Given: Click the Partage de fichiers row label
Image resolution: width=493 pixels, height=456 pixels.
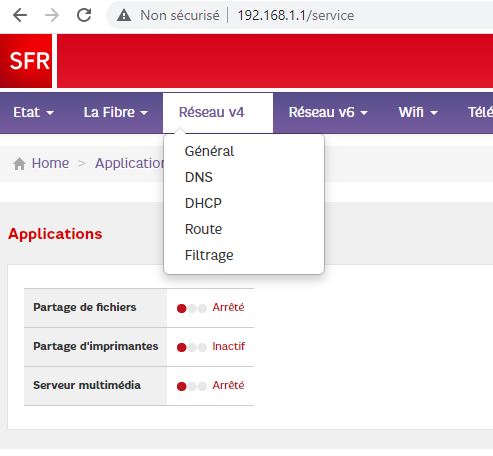Looking at the screenshot, I should pyautogui.click(x=85, y=307).
